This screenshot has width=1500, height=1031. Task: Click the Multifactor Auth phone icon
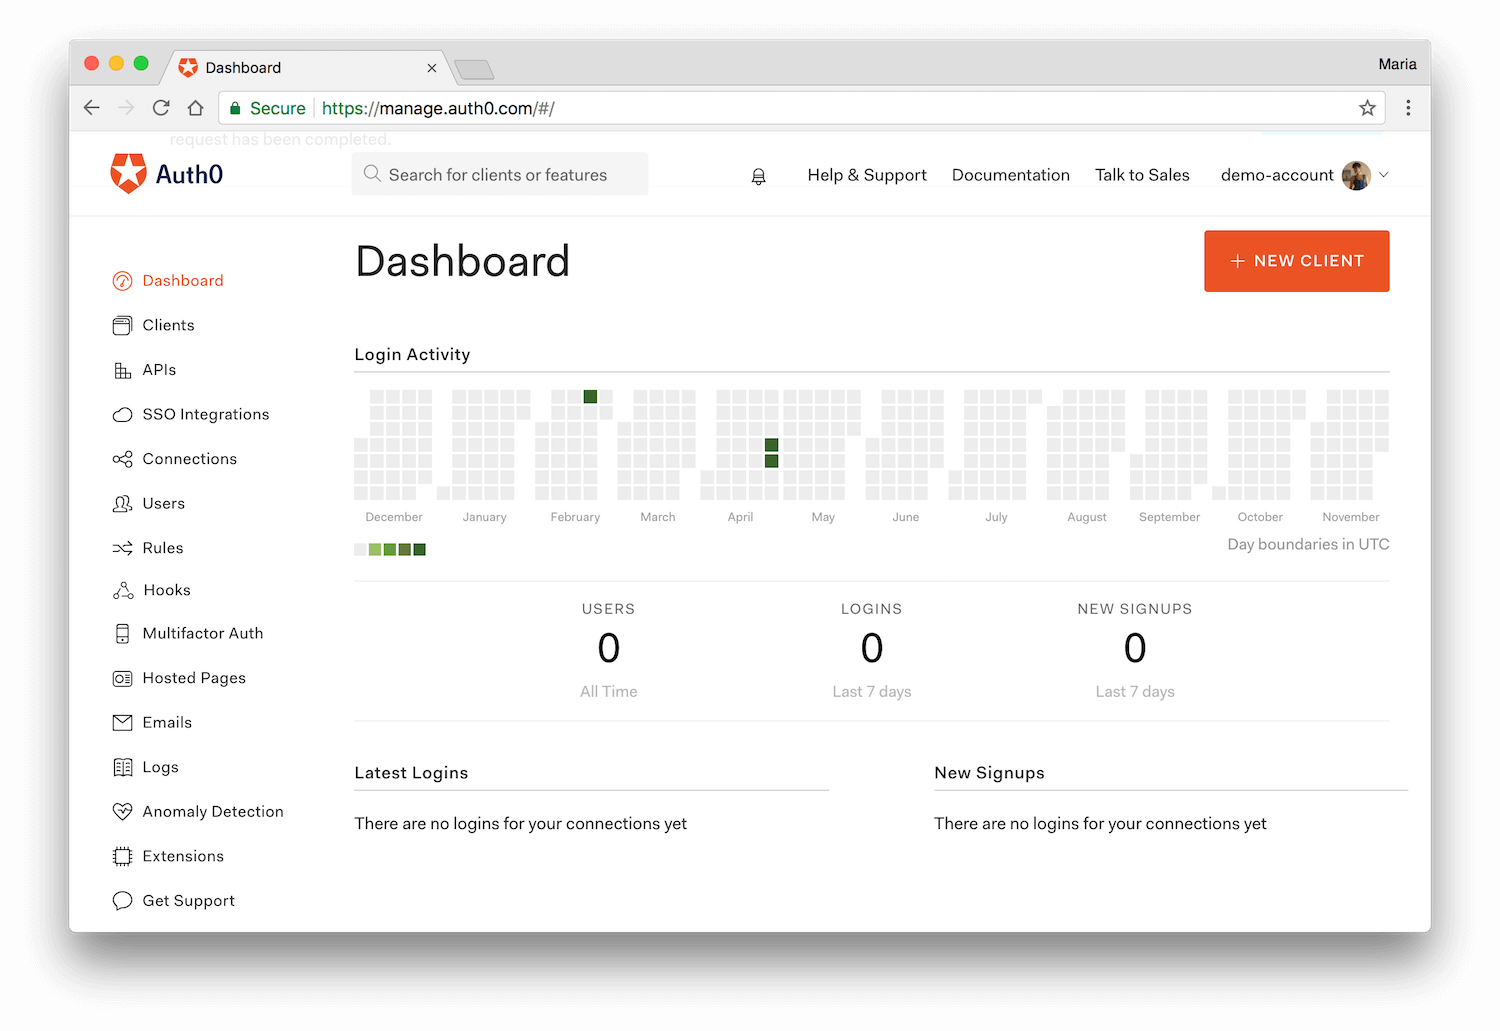(122, 633)
